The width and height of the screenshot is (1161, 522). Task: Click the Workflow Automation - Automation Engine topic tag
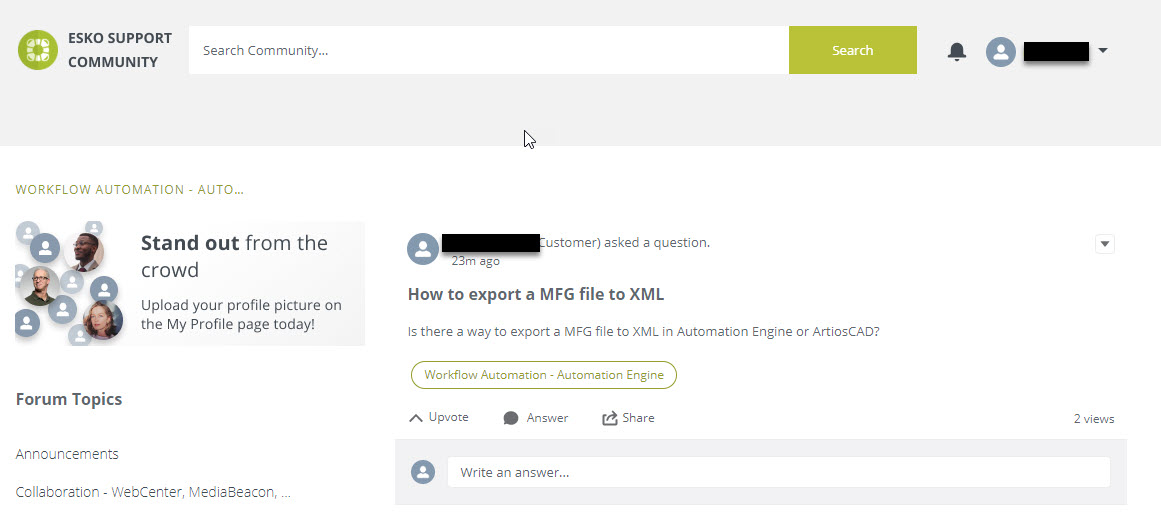[x=543, y=375]
